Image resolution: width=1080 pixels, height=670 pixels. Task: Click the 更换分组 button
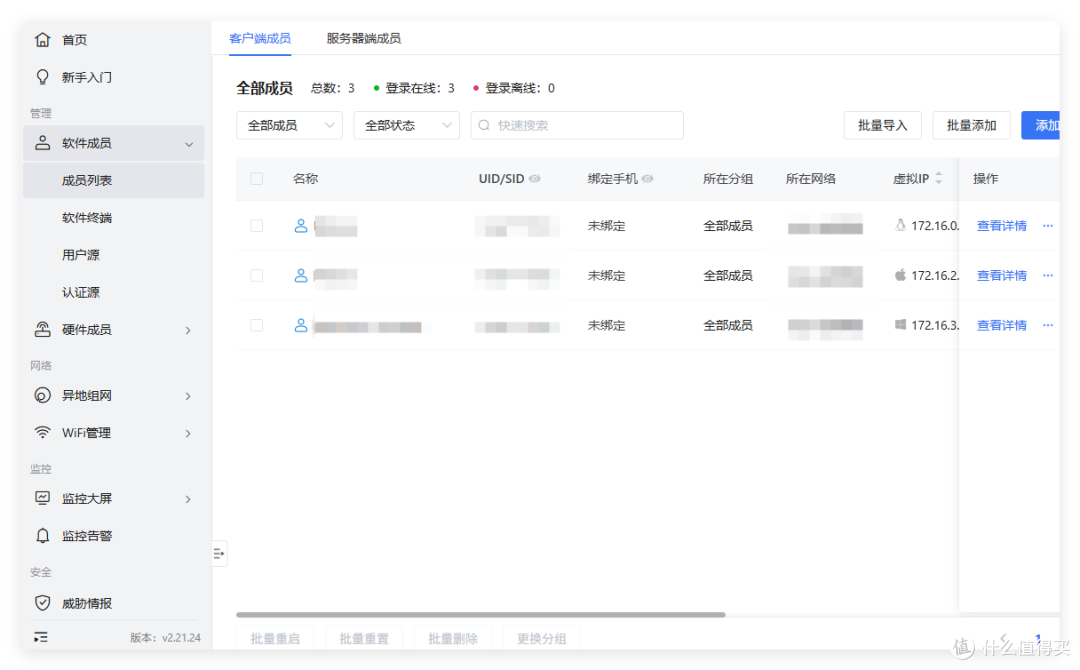tap(541, 638)
